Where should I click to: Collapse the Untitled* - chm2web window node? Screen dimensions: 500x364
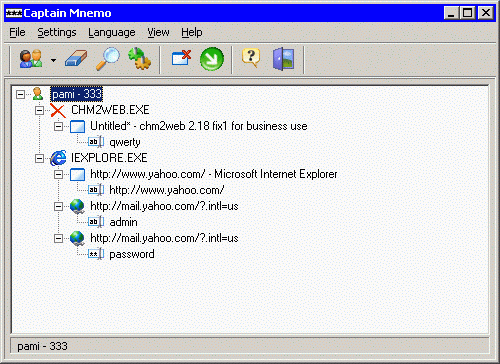tap(58, 126)
